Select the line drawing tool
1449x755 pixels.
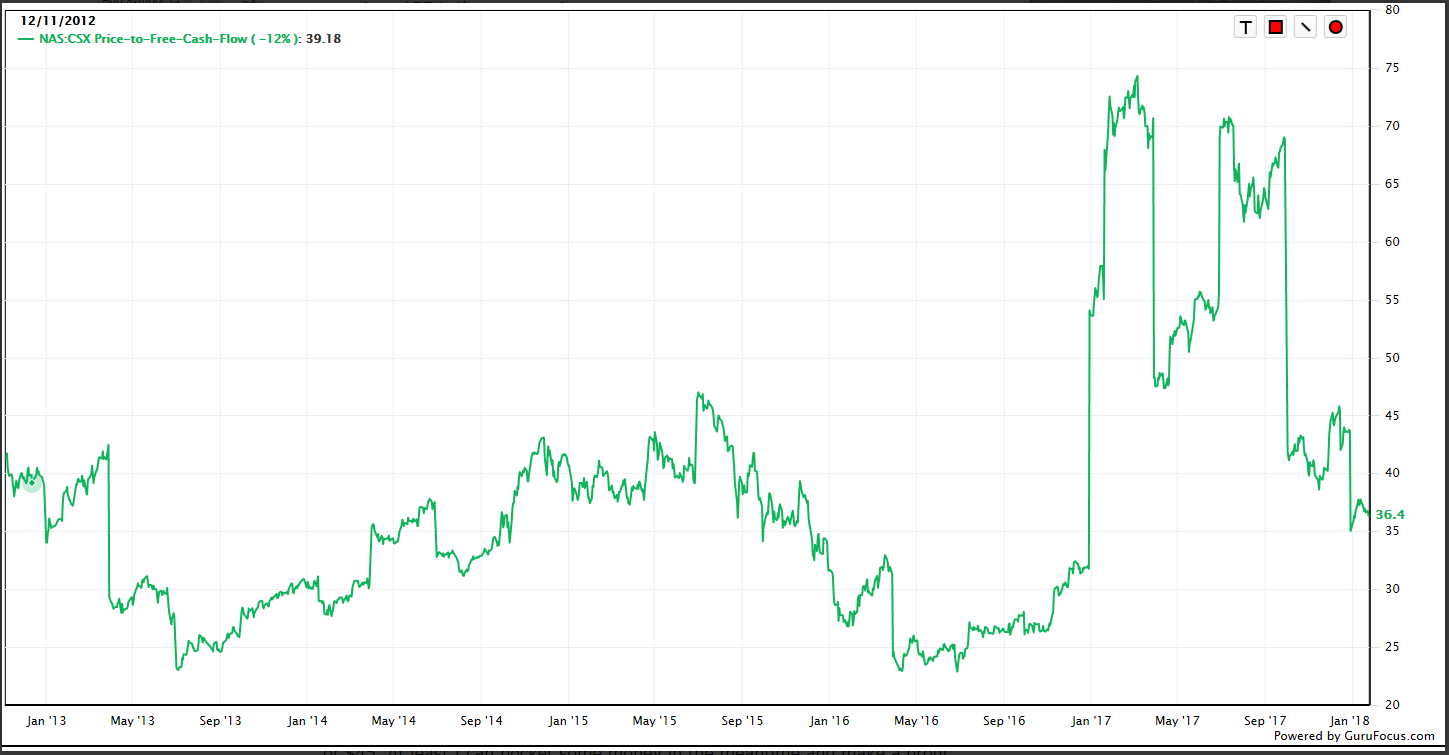[1305, 27]
